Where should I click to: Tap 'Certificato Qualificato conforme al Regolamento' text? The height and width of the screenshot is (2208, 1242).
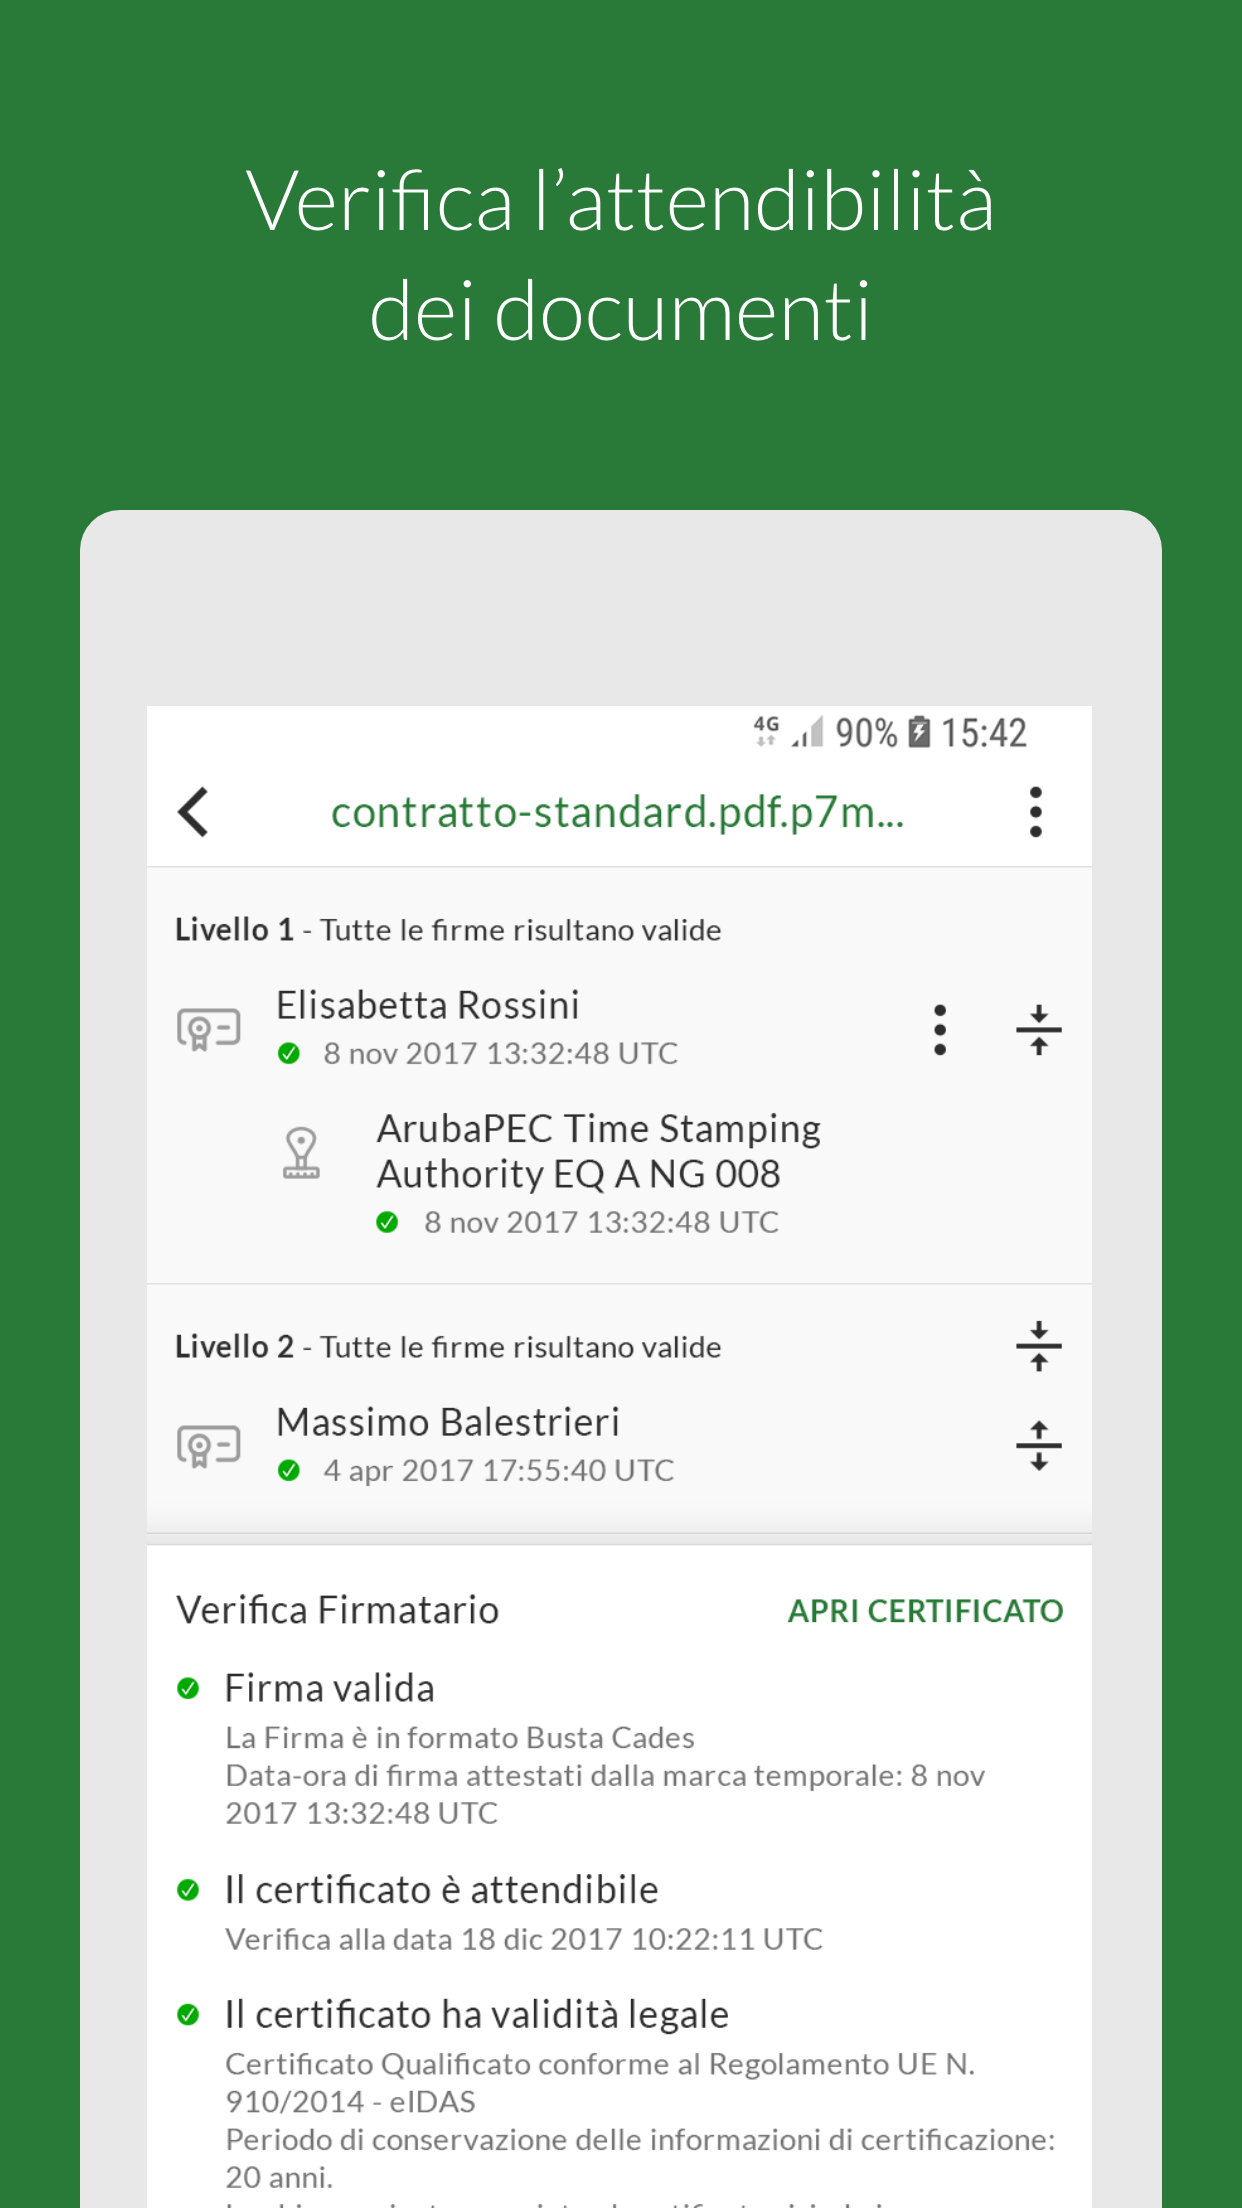tap(600, 2083)
